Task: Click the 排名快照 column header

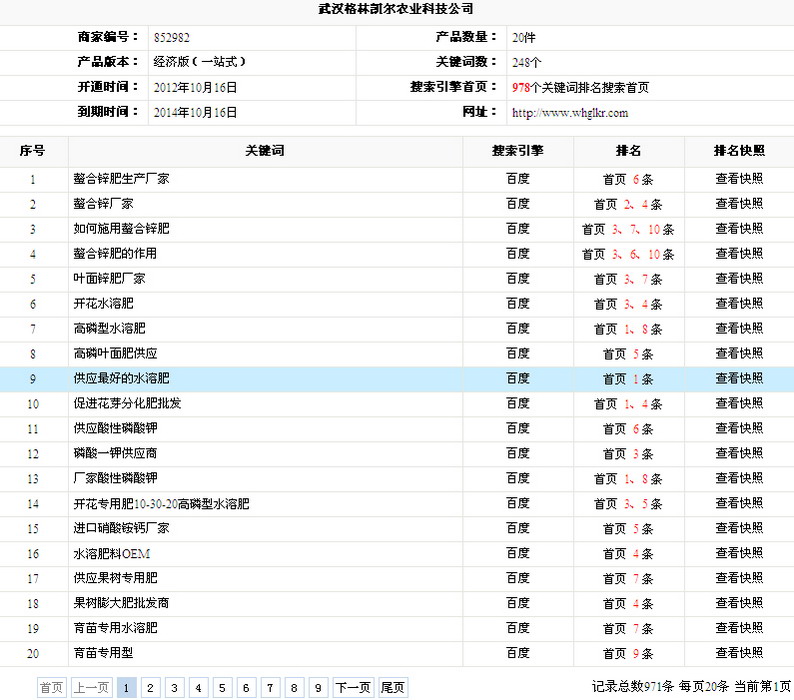Action: pos(739,151)
